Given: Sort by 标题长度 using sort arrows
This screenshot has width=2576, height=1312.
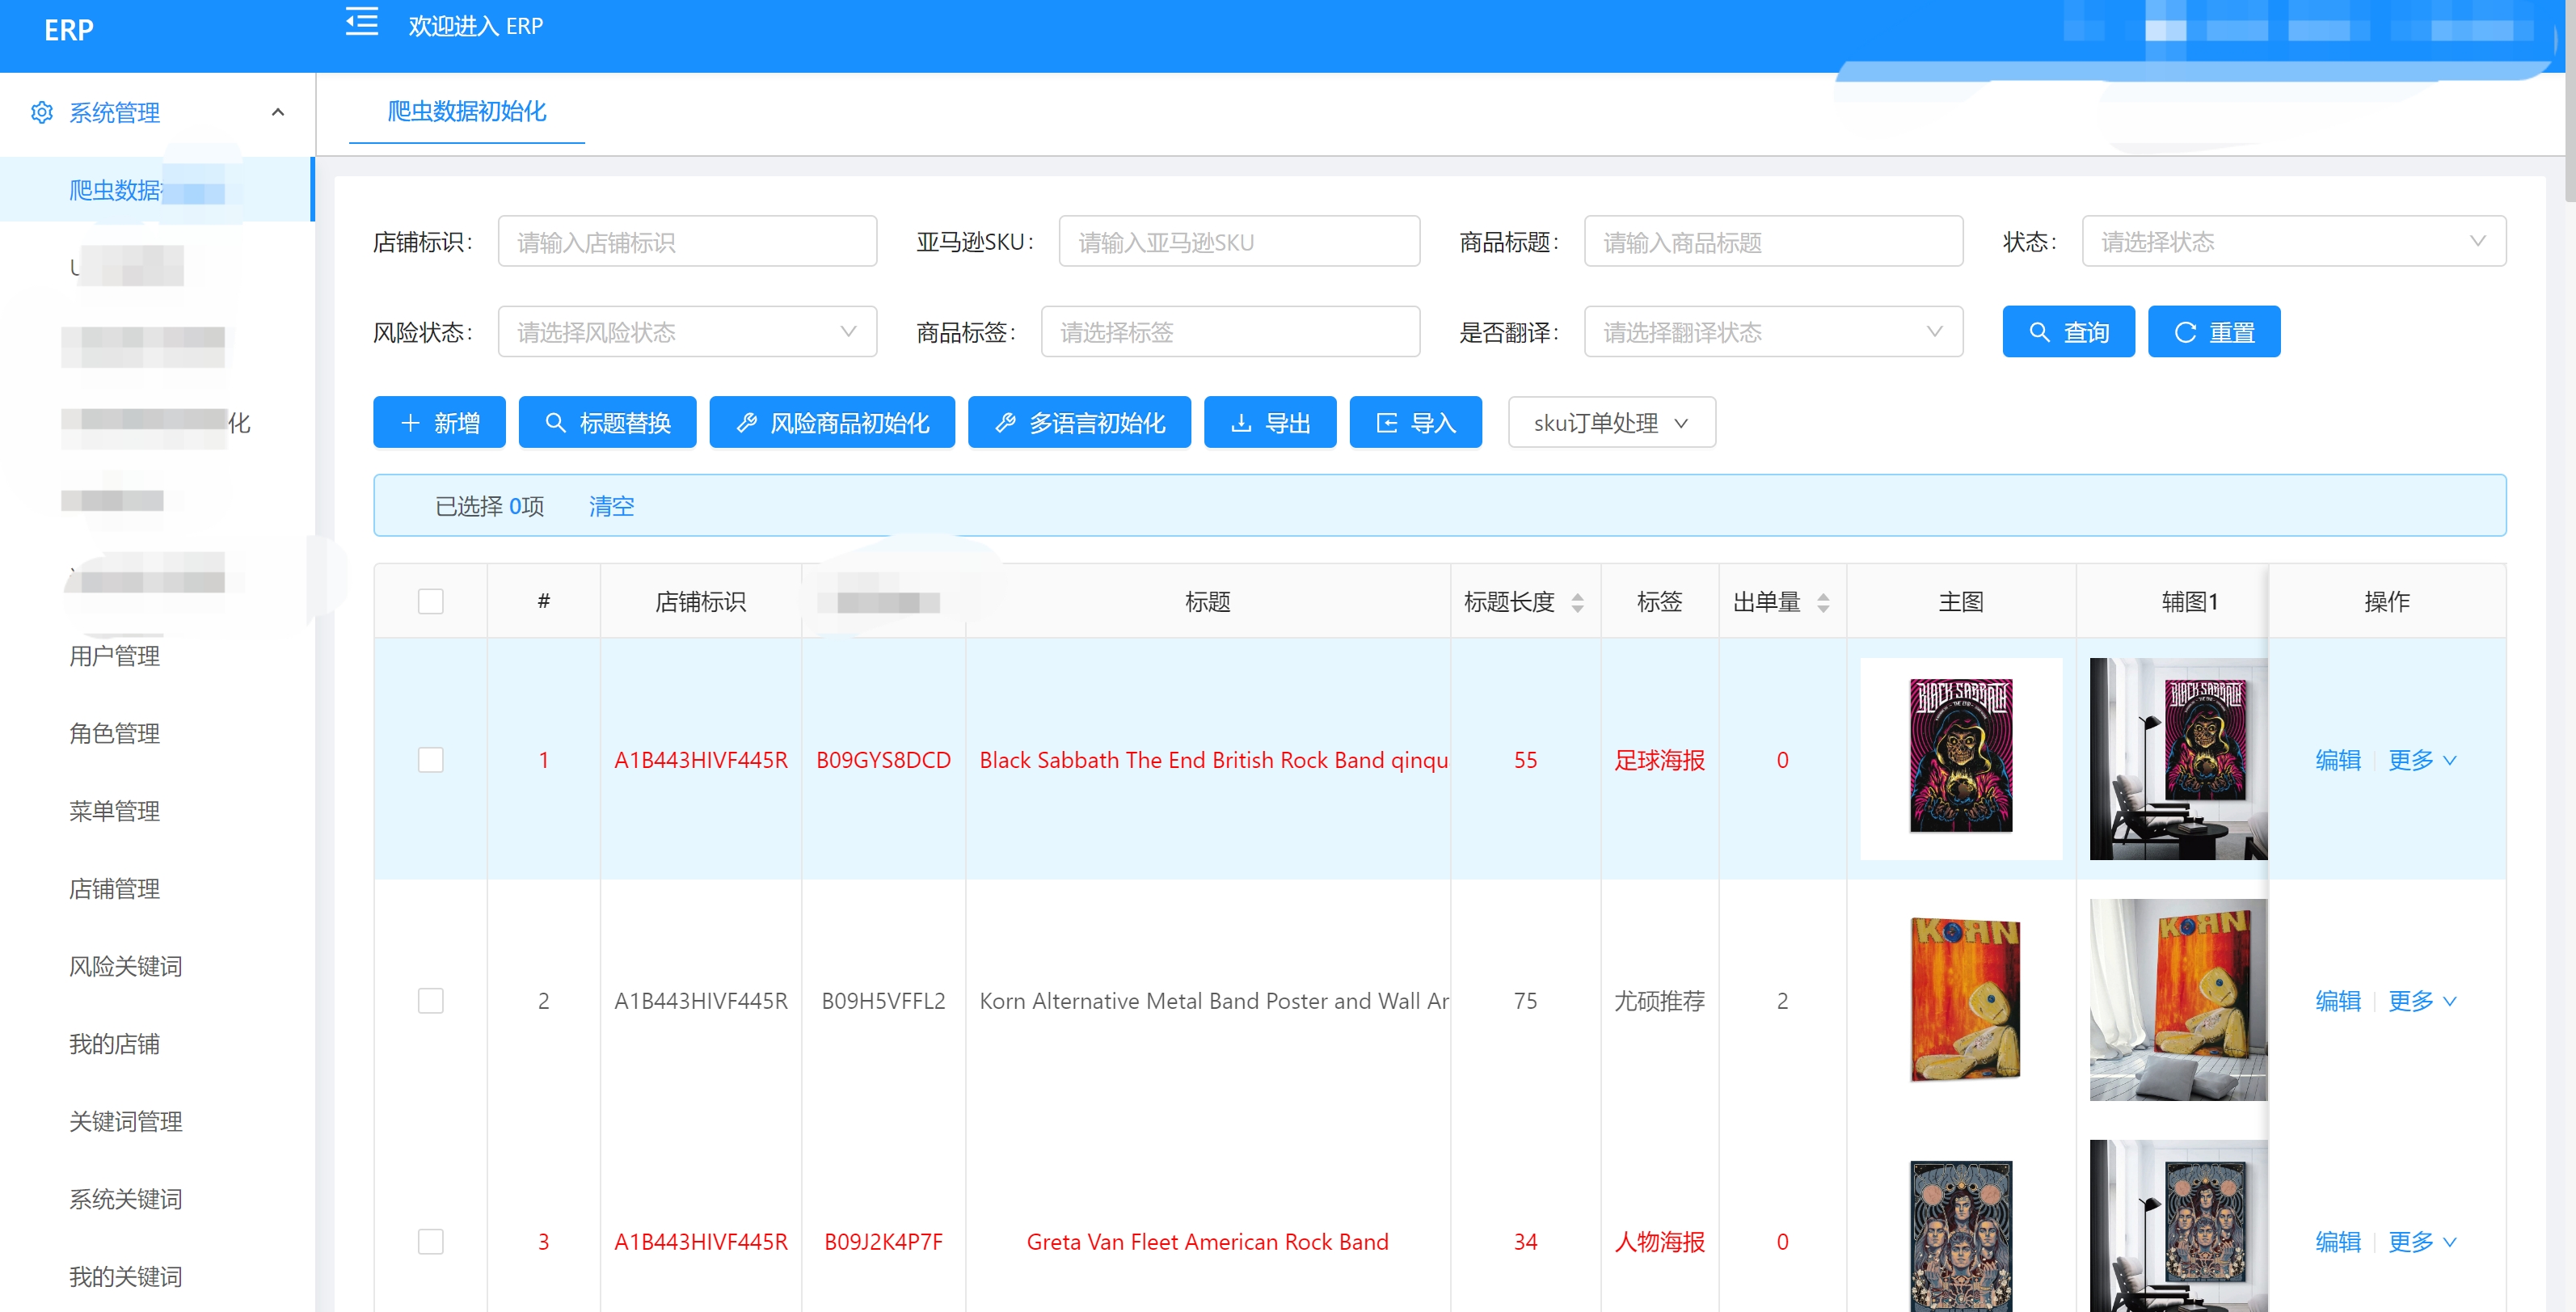Looking at the screenshot, I should click(x=1578, y=602).
